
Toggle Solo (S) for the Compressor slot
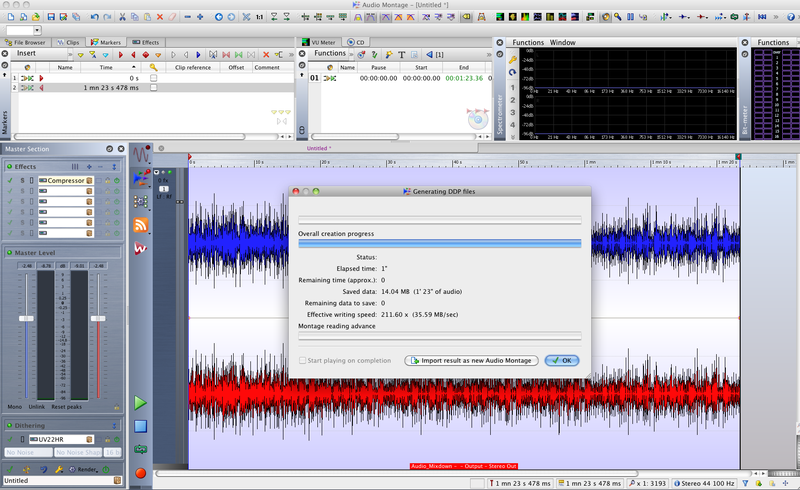point(22,180)
